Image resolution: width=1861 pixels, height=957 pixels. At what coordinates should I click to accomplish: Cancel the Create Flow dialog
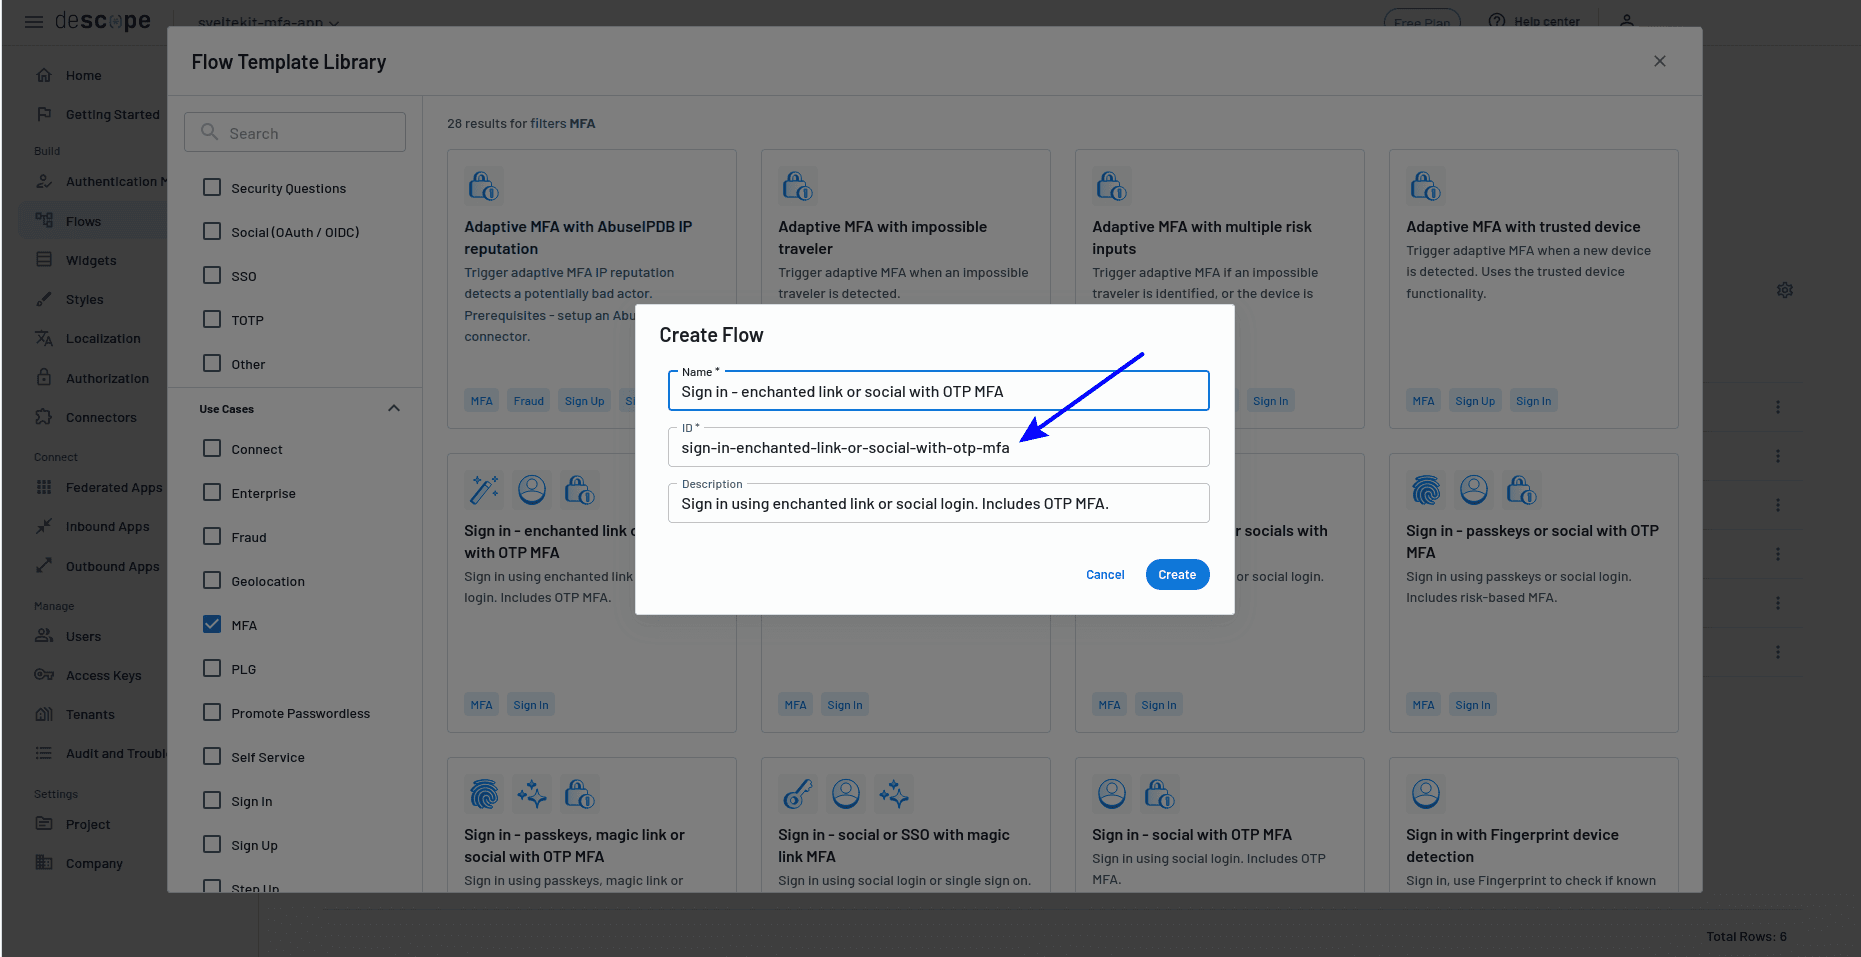click(1105, 574)
